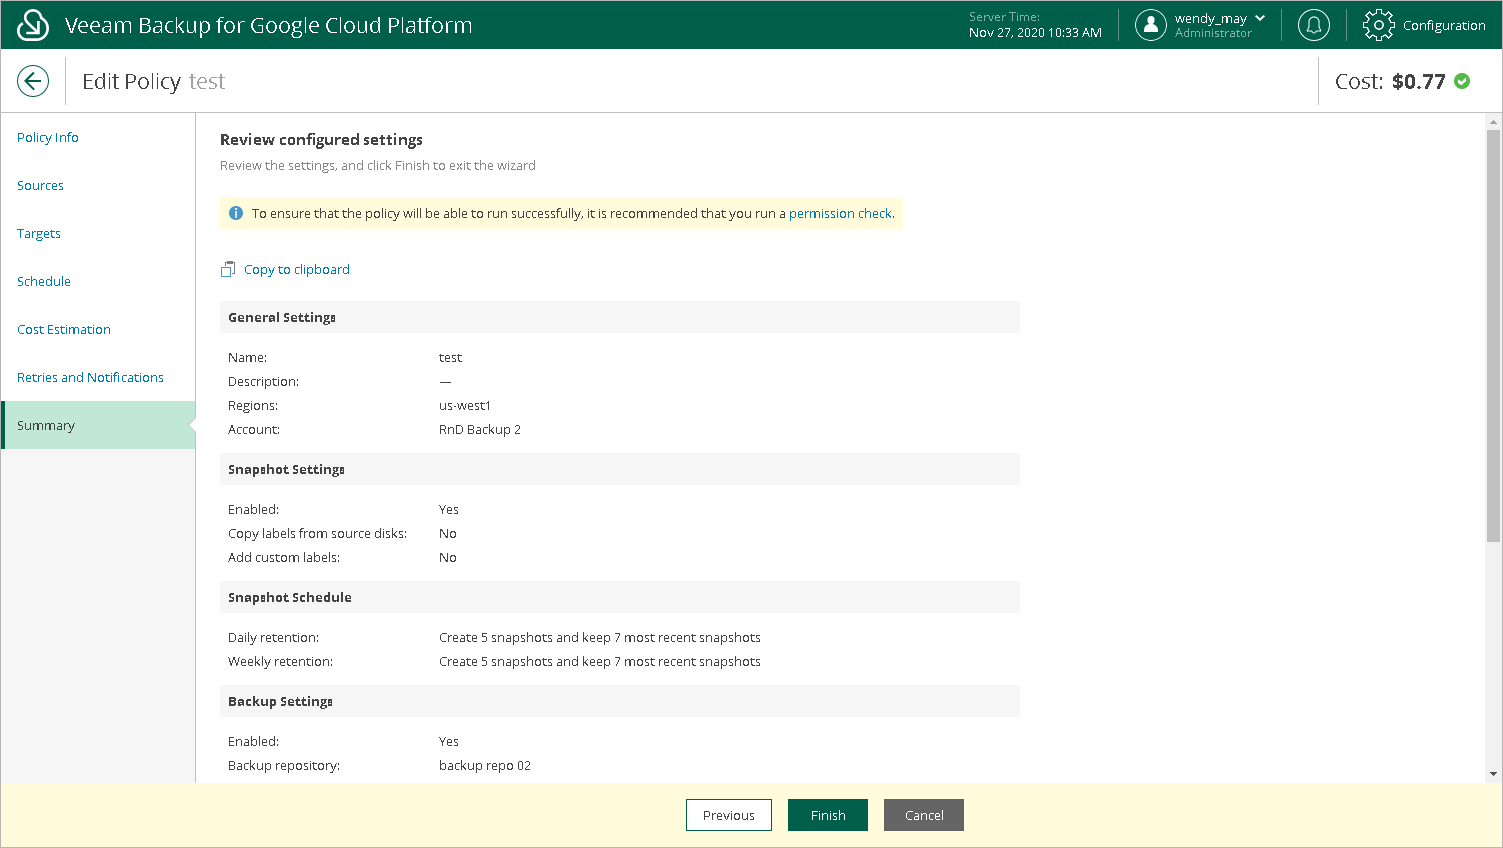Image resolution: width=1503 pixels, height=848 pixels.
Task: Click the user avatar icon
Action: [x=1151, y=25]
